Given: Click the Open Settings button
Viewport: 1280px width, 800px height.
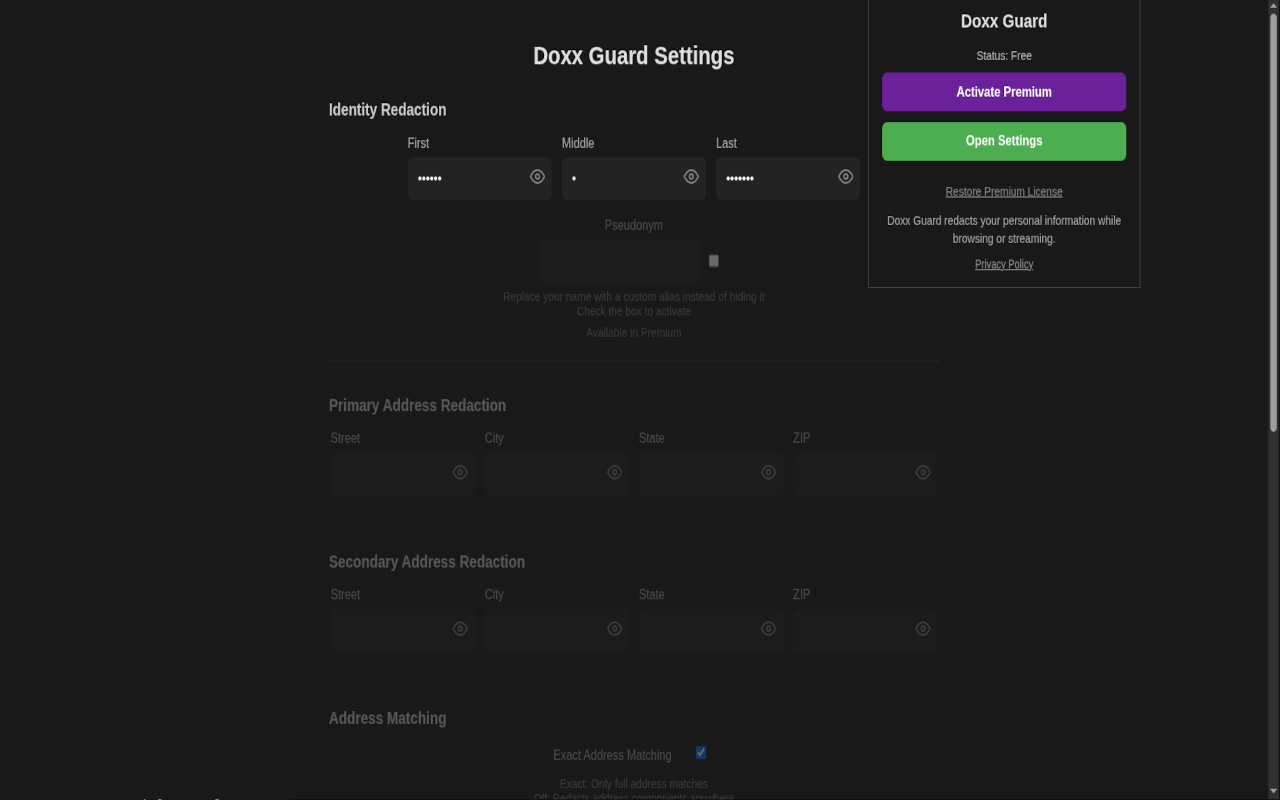Looking at the screenshot, I should tap(1004, 141).
